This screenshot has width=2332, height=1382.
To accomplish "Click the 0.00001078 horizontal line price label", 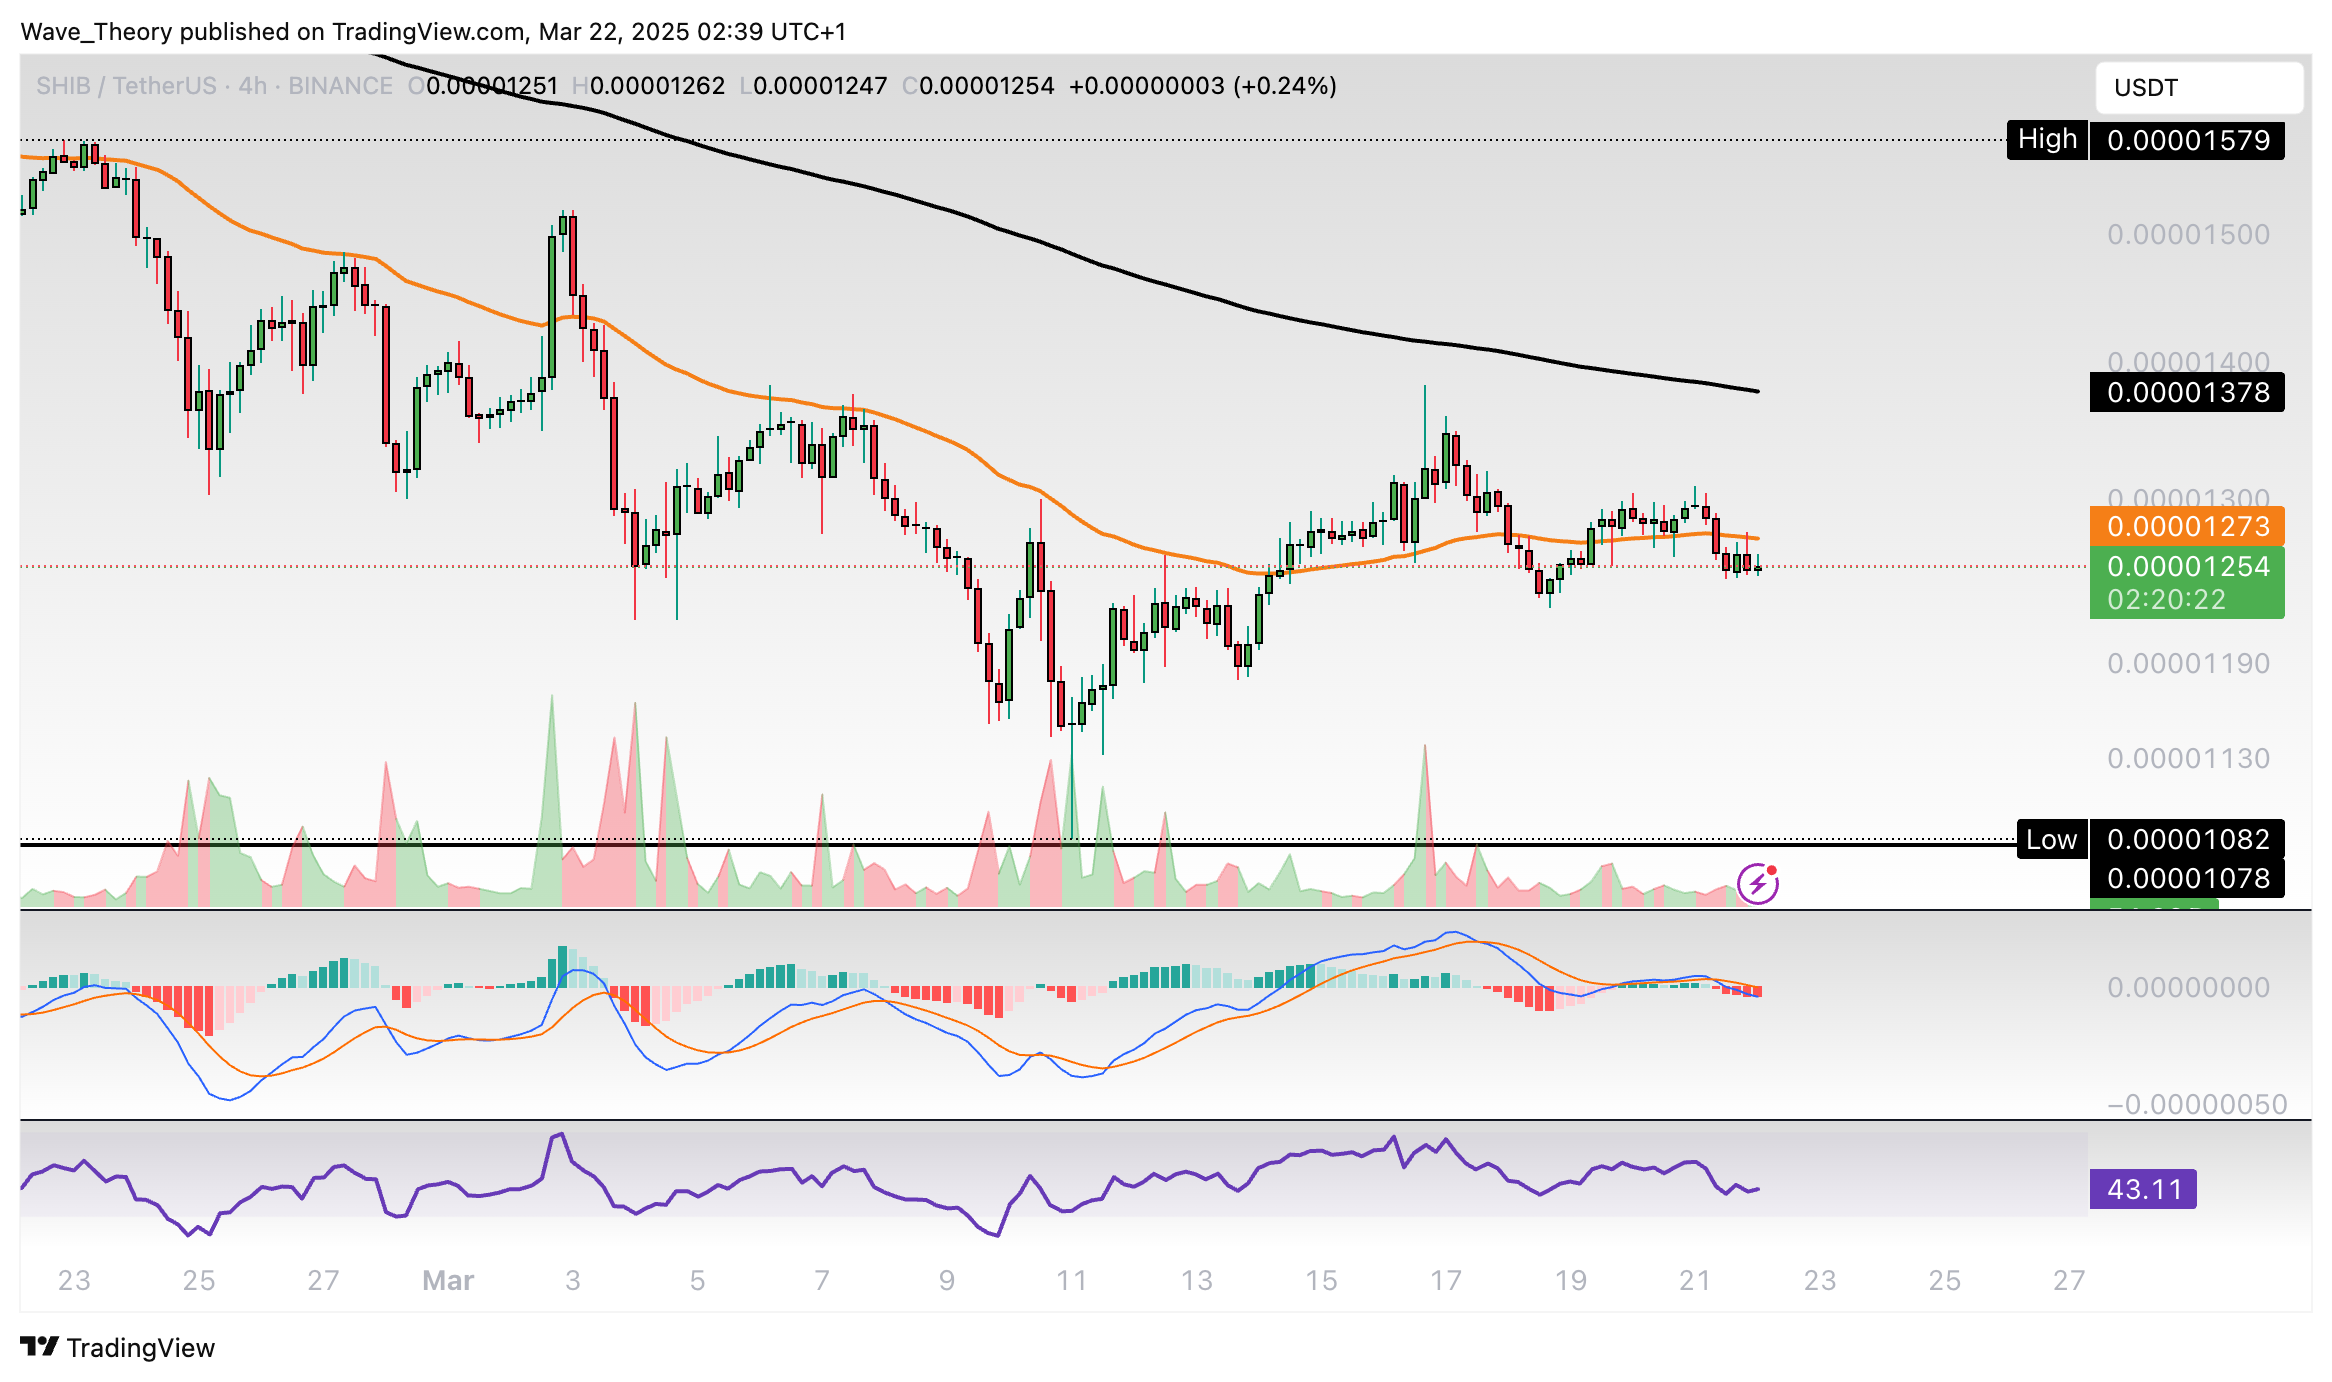I will coord(2187,878).
